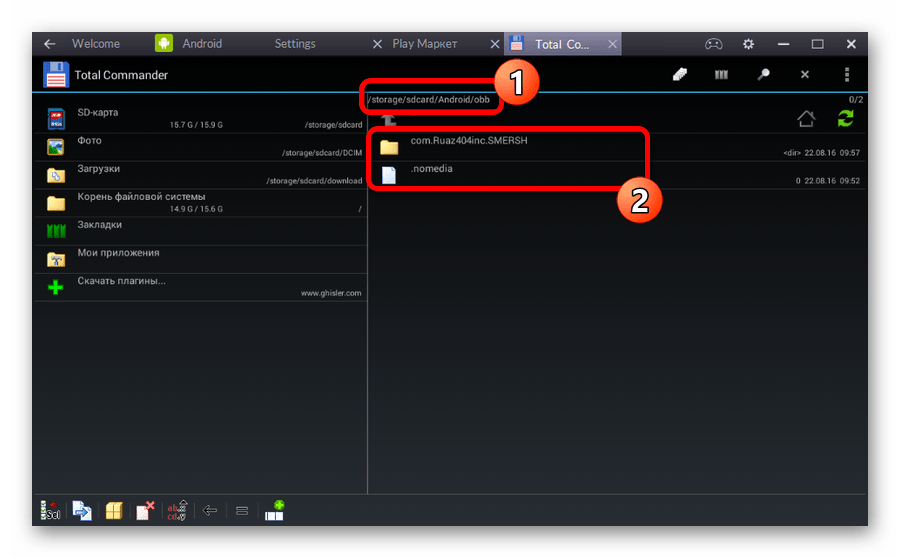Click the green bookmarks icon beside Закладки
Screen dimensions: 900x558
(x=56, y=231)
